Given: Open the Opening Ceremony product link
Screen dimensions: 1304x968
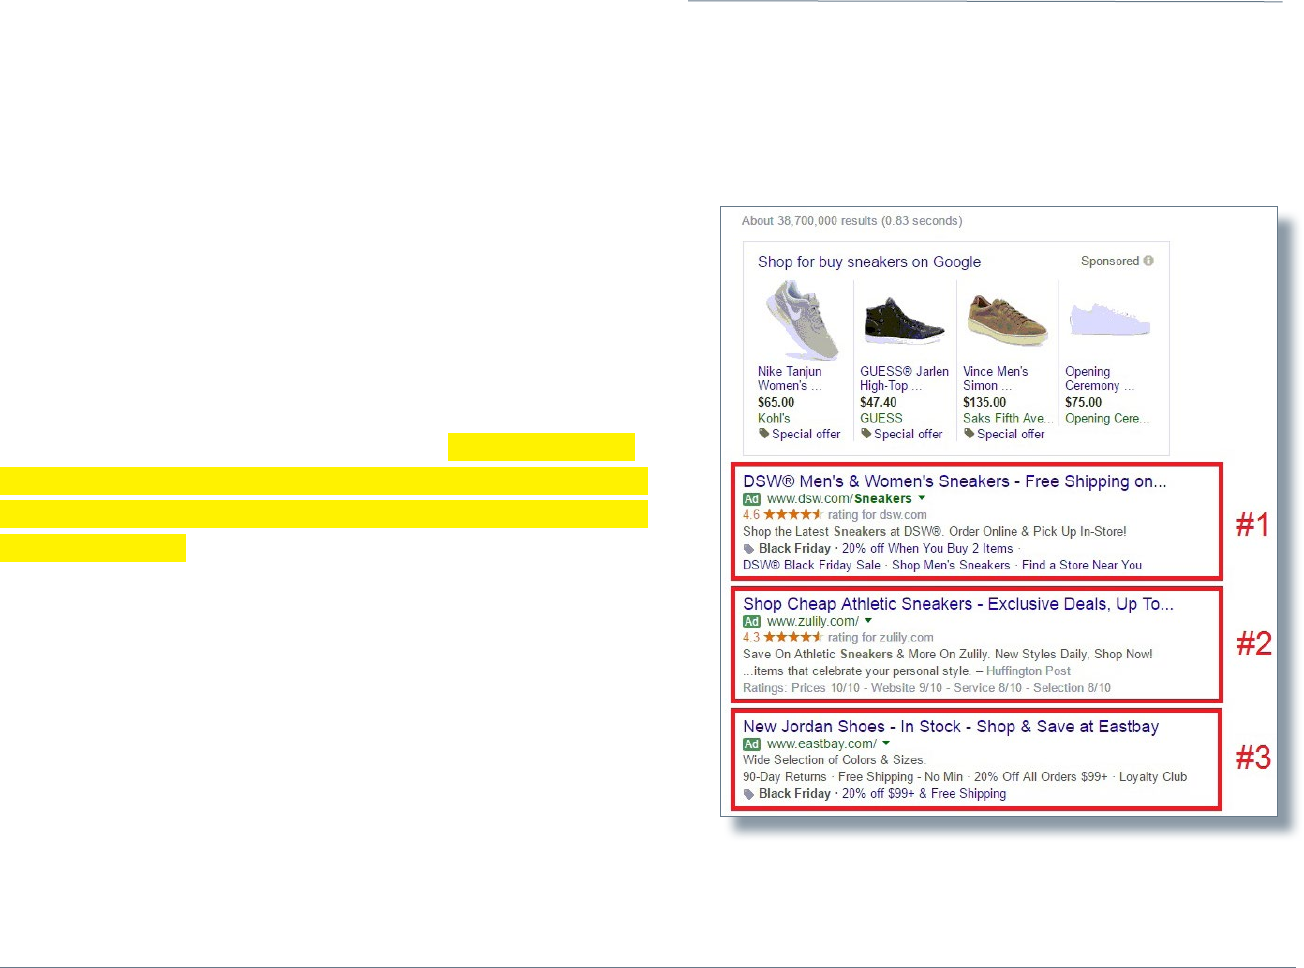Looking at the screenshot, I should (1099, 378).
